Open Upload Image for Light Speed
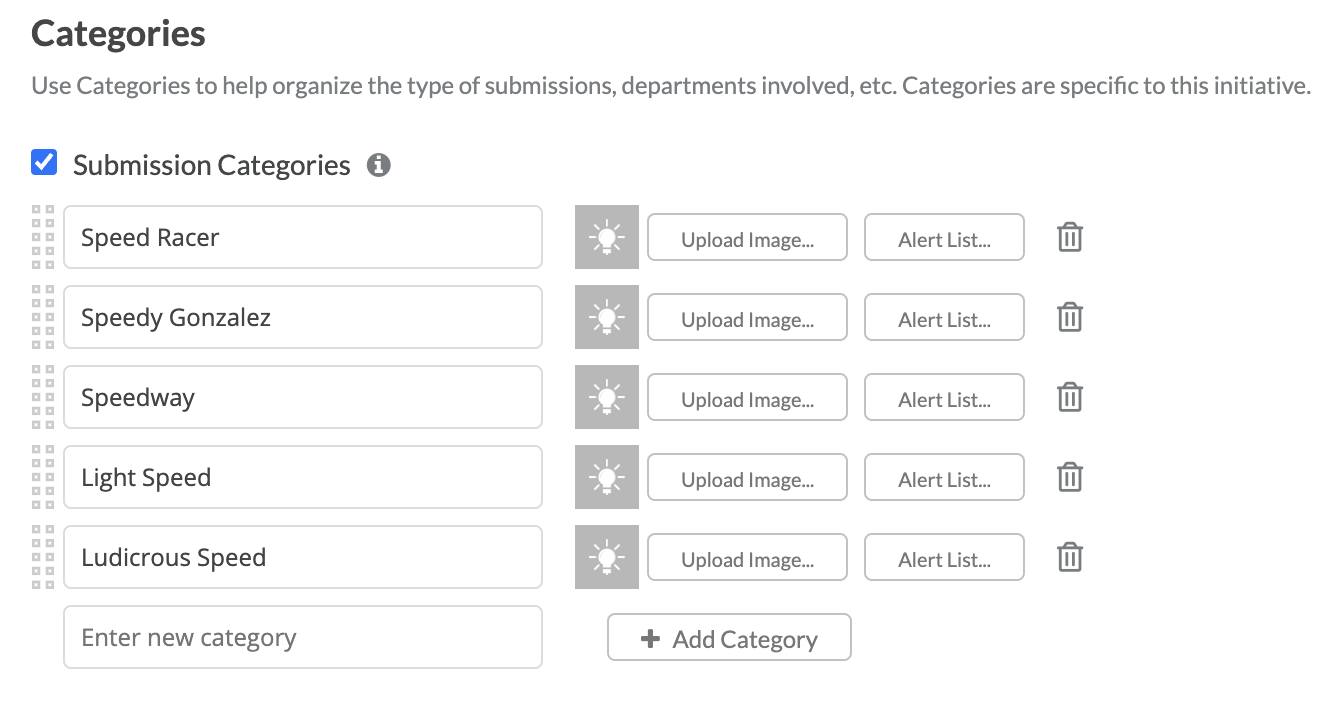Viewport: 1336px width, 722px height. pyautogui.click(x=747, y=477)
